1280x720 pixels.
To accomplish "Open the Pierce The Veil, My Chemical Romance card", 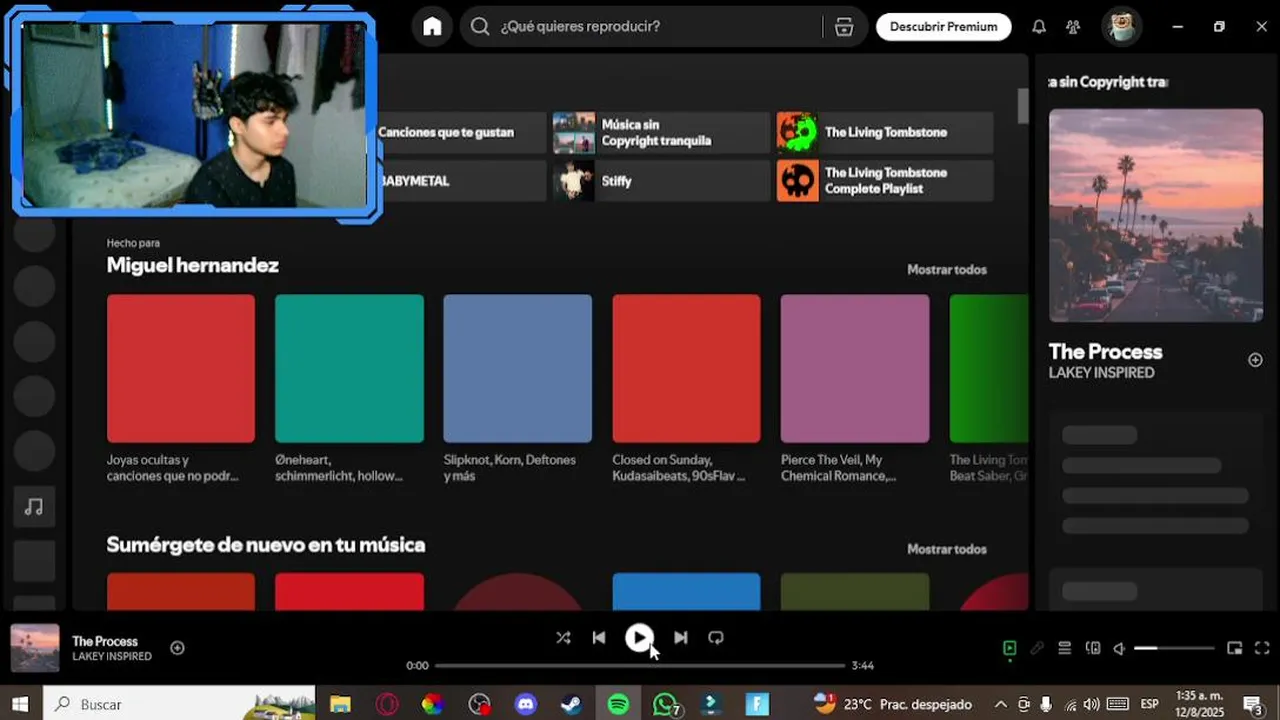I will (x=854, y=390).
